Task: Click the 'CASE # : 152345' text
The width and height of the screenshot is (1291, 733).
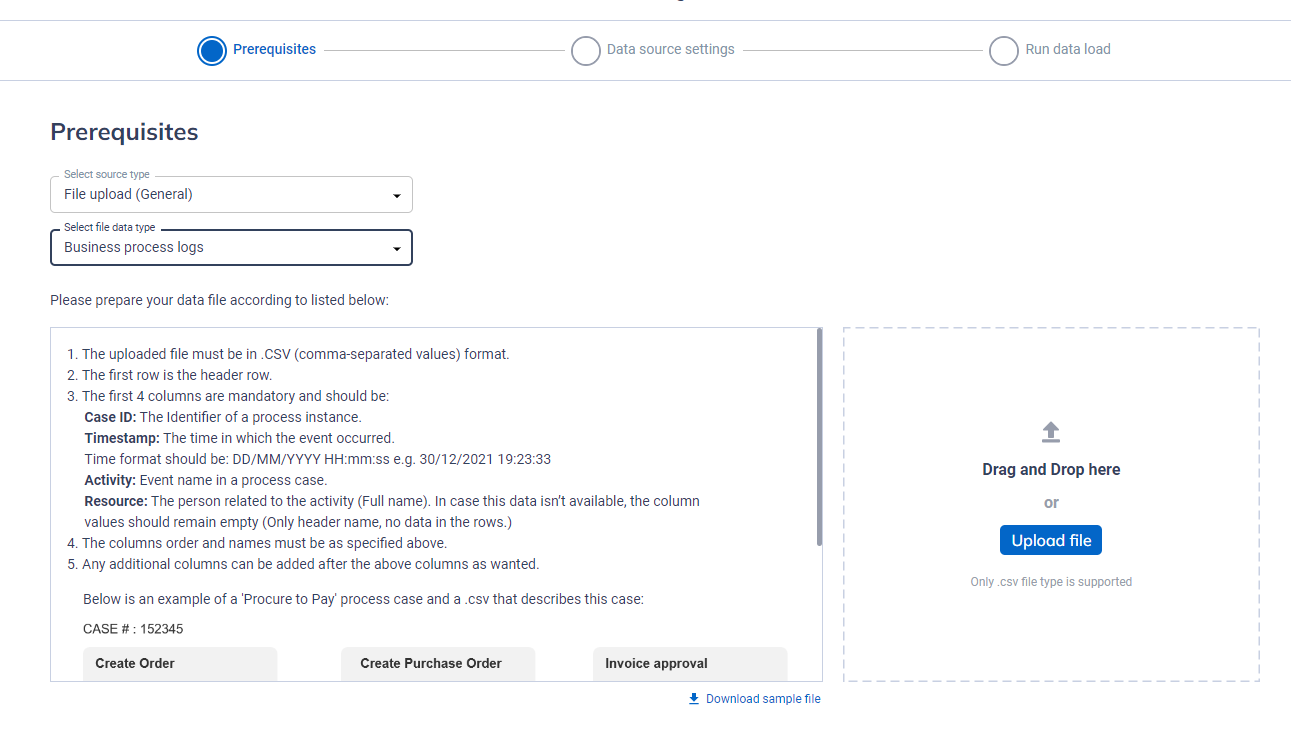Action: click(133, 629)
